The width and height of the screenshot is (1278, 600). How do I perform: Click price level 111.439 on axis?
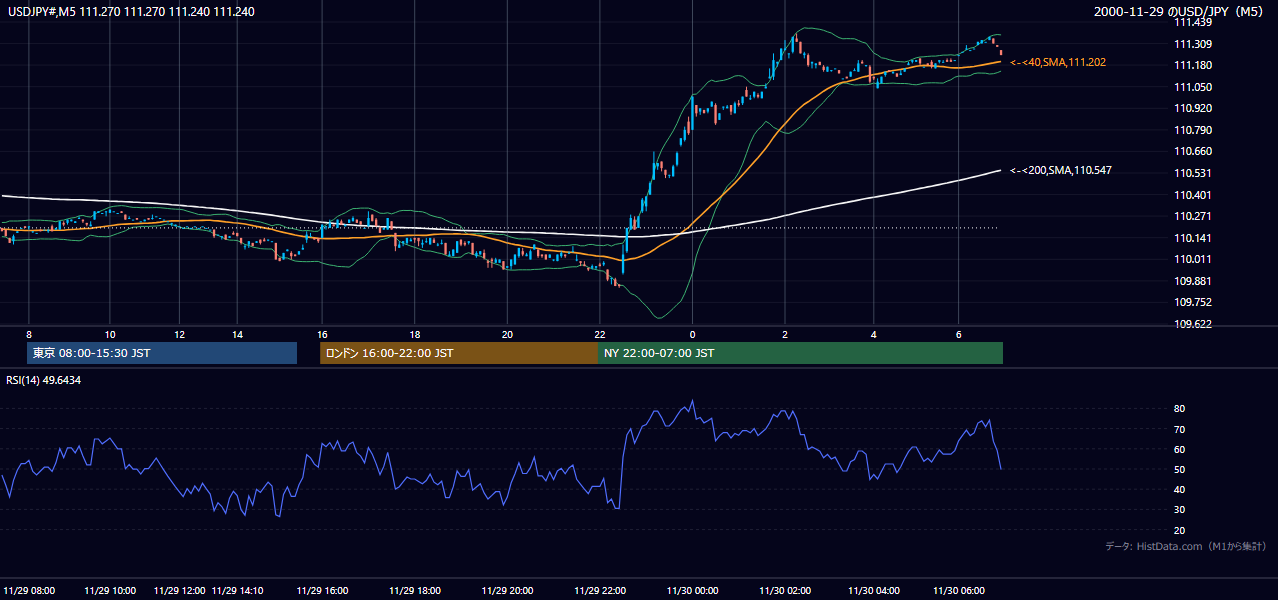tap(1193, 22)
